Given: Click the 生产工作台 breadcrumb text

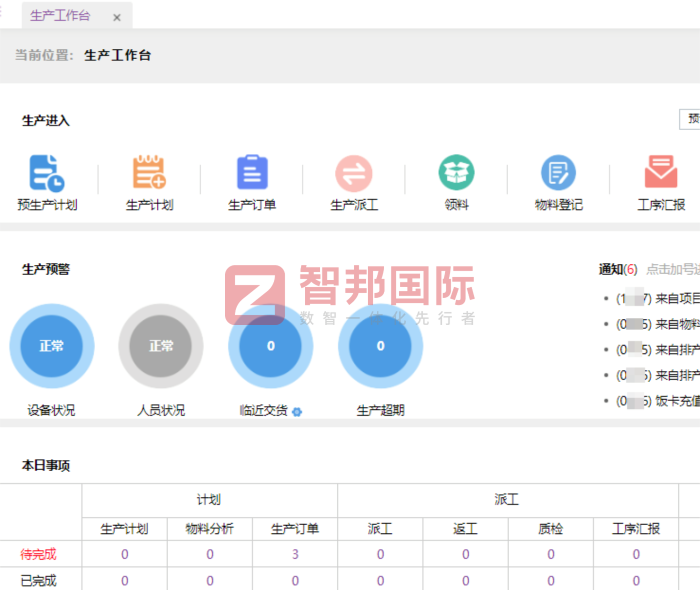Looking at the screenshot, I should [x=118, y=55].
